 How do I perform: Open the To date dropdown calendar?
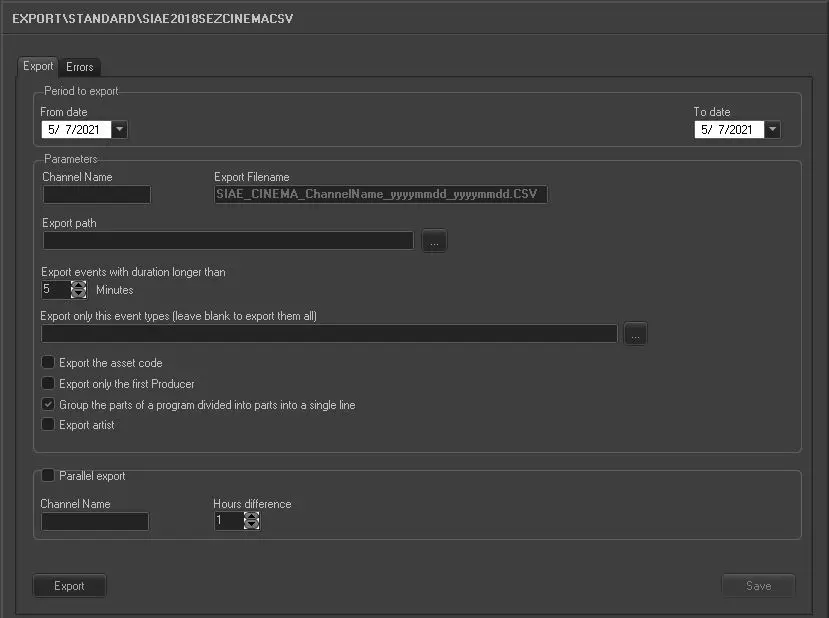coord(773,130)
